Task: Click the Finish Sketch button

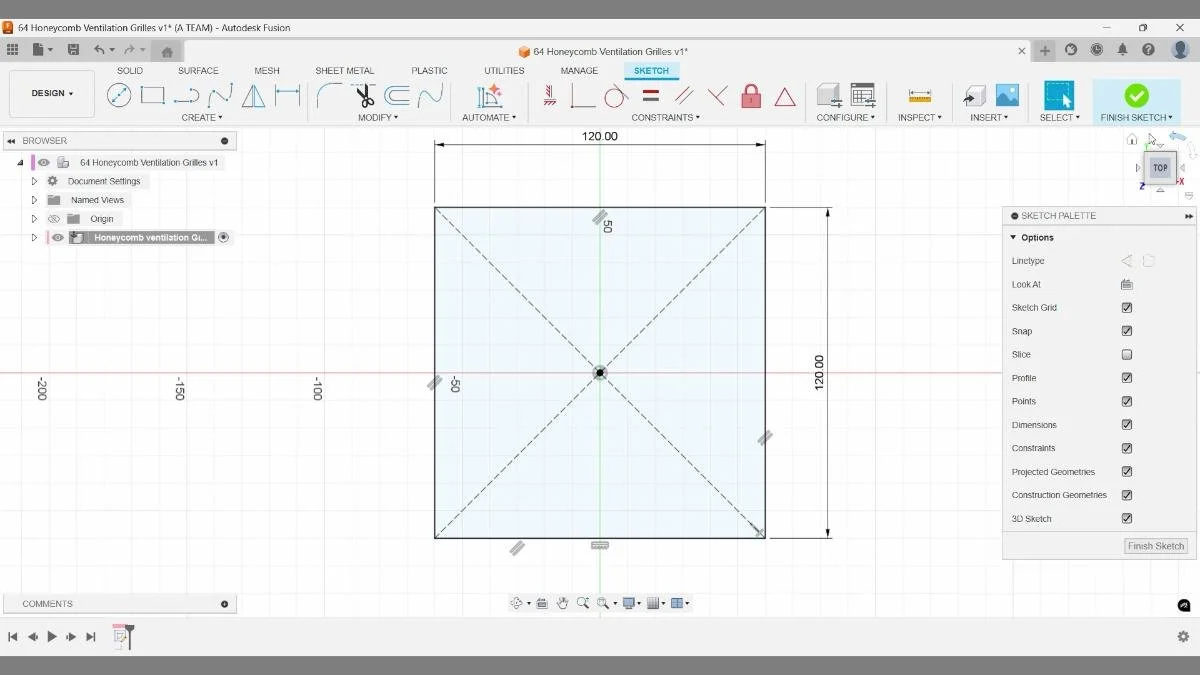Action: [x=1136, y=95]
